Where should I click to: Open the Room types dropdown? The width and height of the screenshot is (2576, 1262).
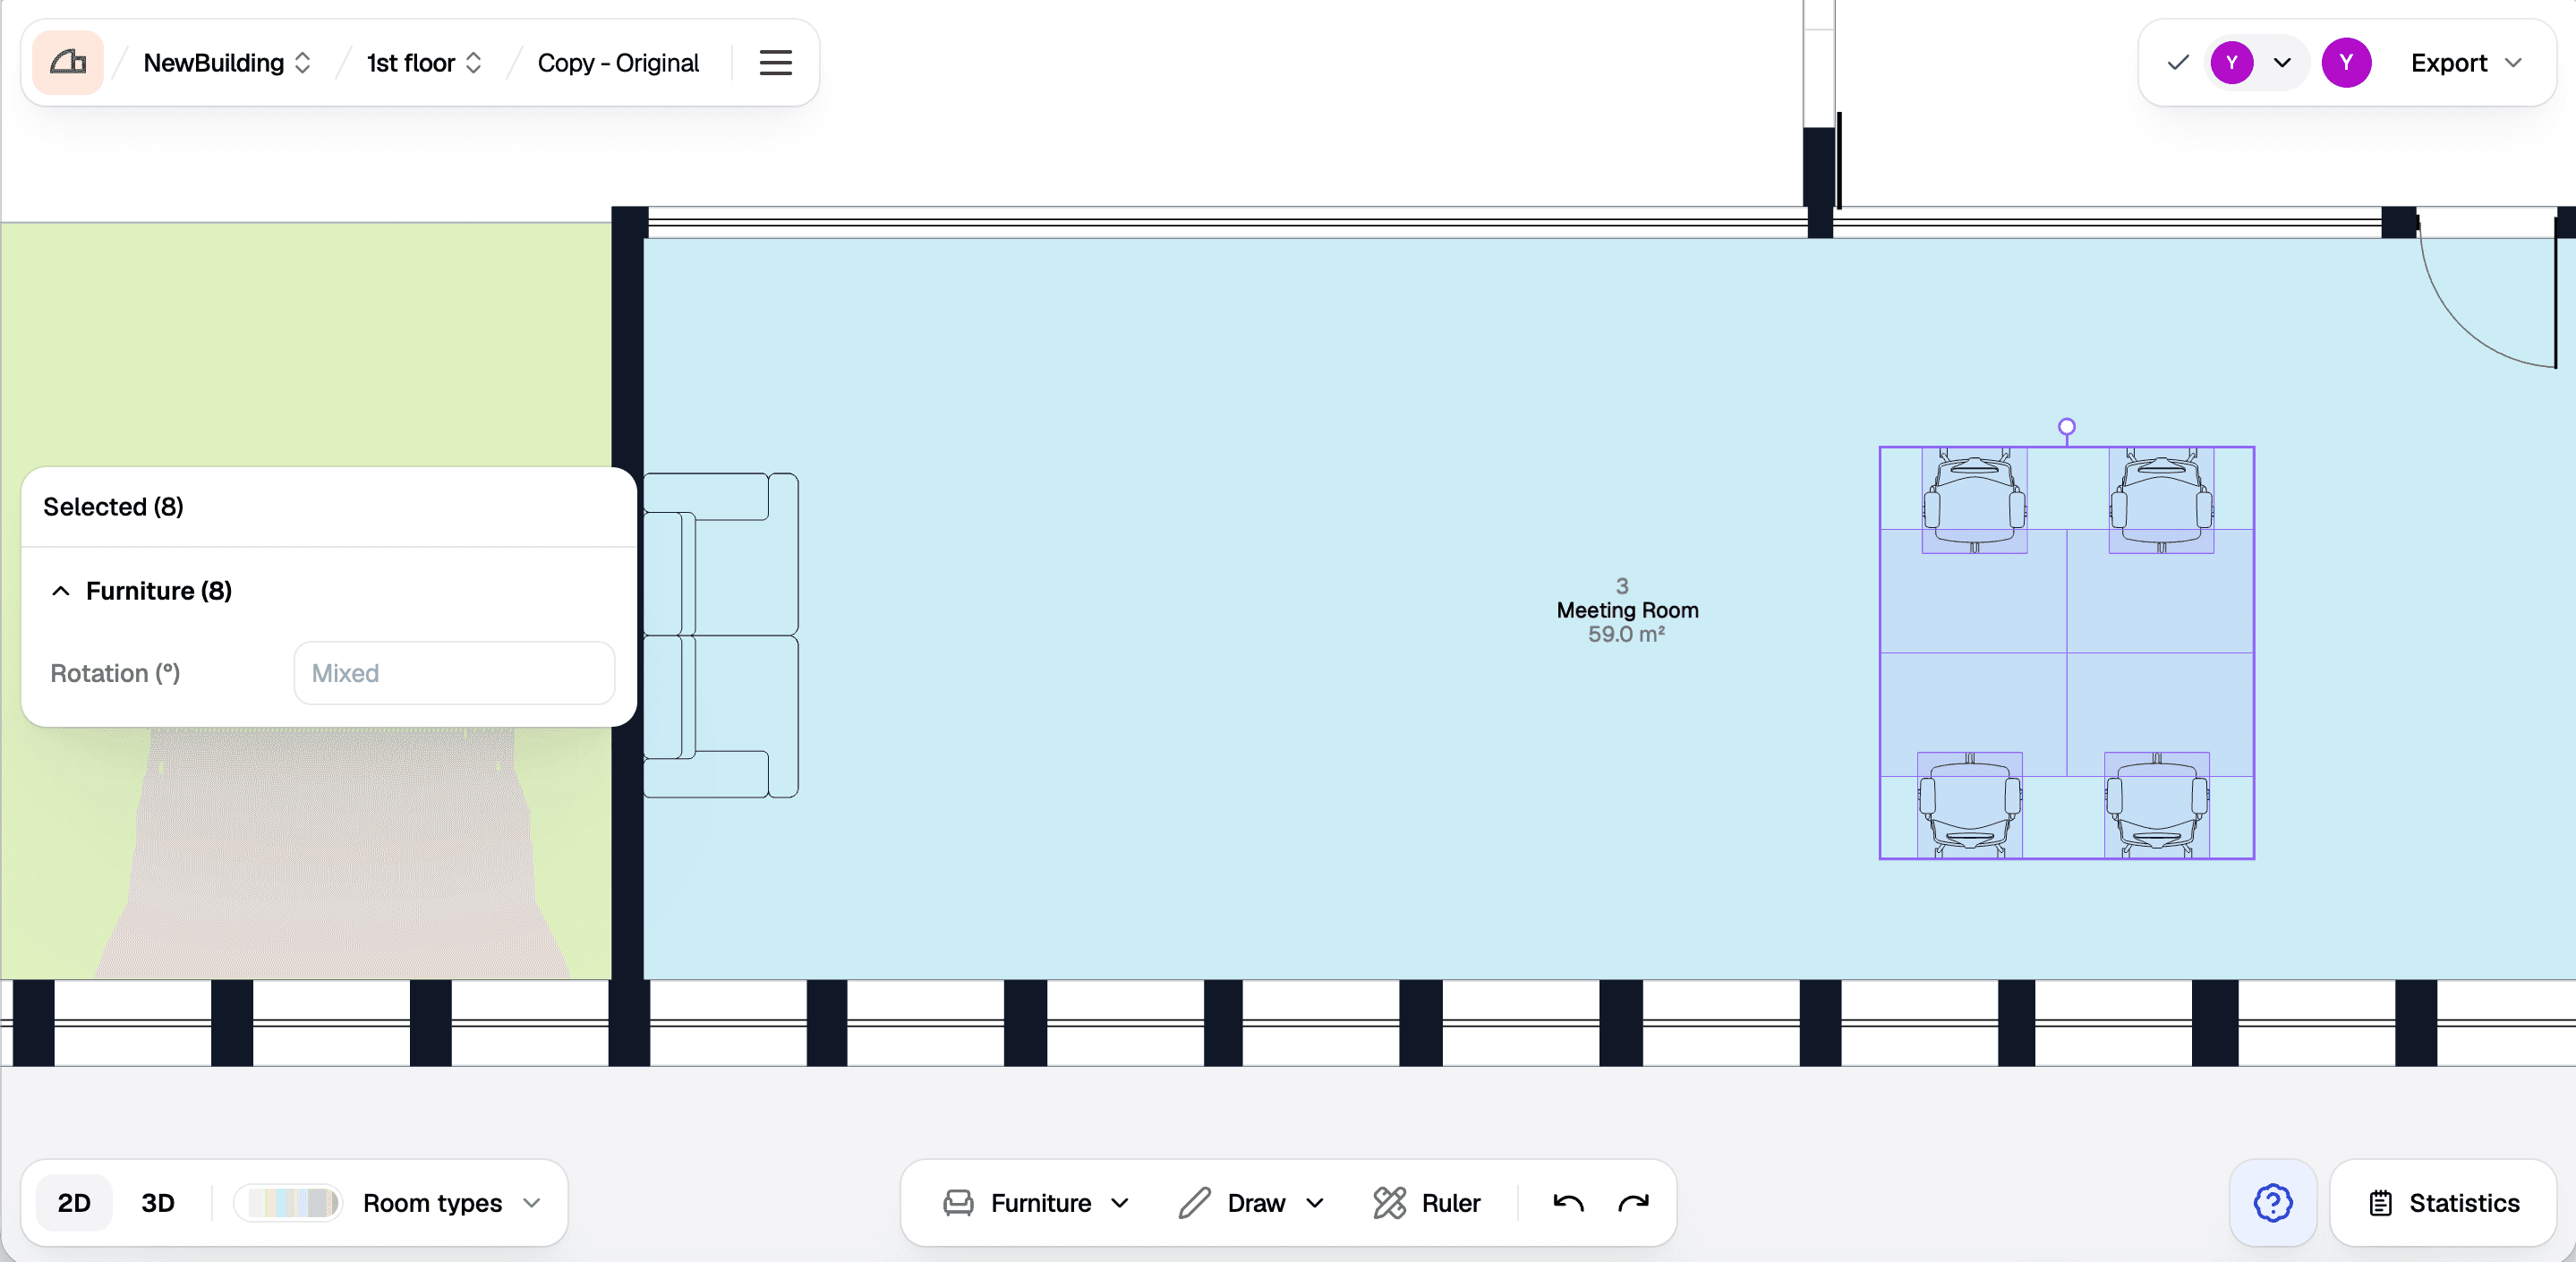(451, 1203)
